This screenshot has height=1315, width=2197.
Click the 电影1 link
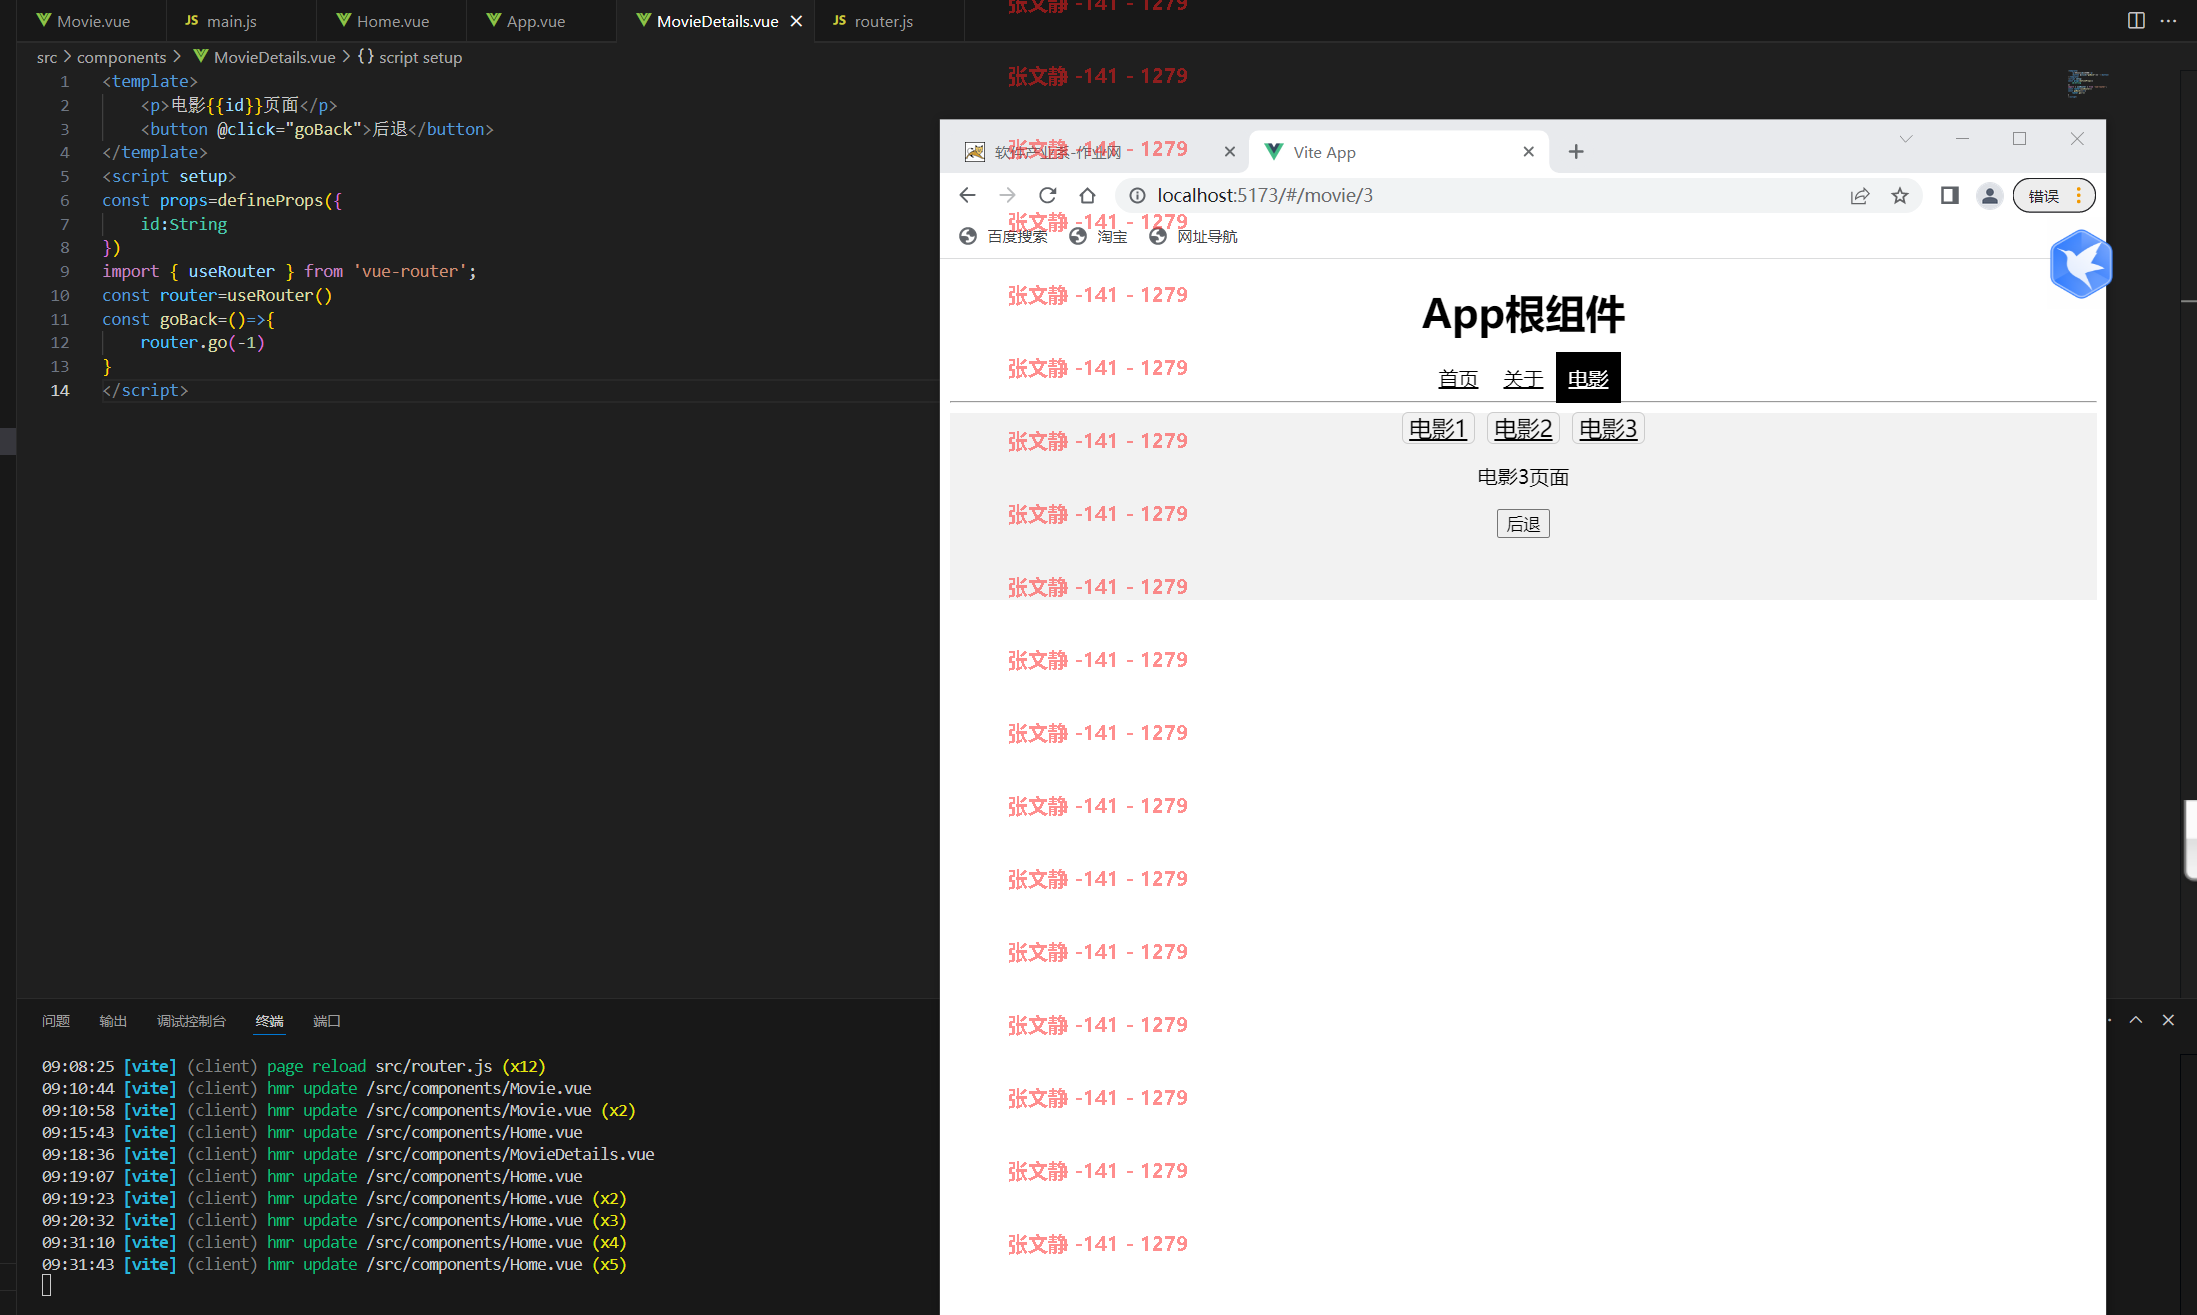pos(1438,429)
